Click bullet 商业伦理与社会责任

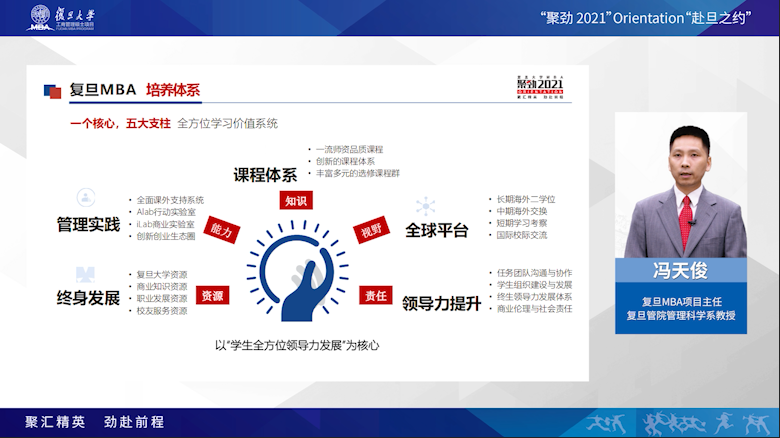[534, 309]
